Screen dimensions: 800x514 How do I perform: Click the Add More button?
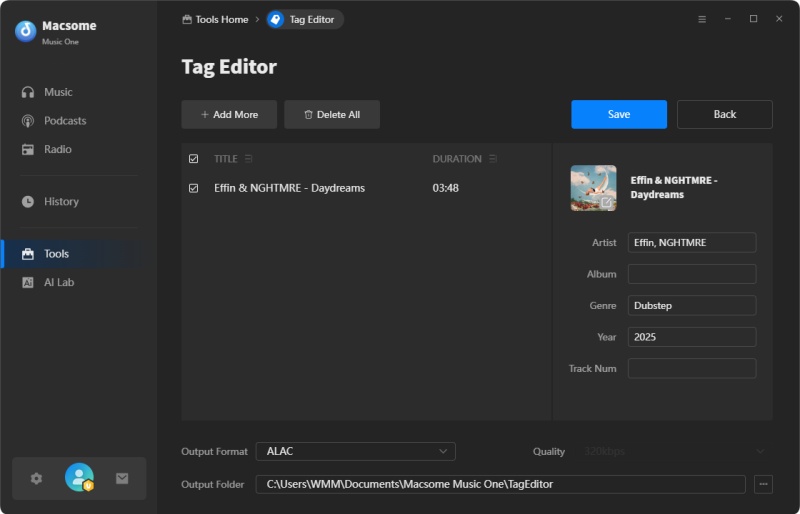229,114
